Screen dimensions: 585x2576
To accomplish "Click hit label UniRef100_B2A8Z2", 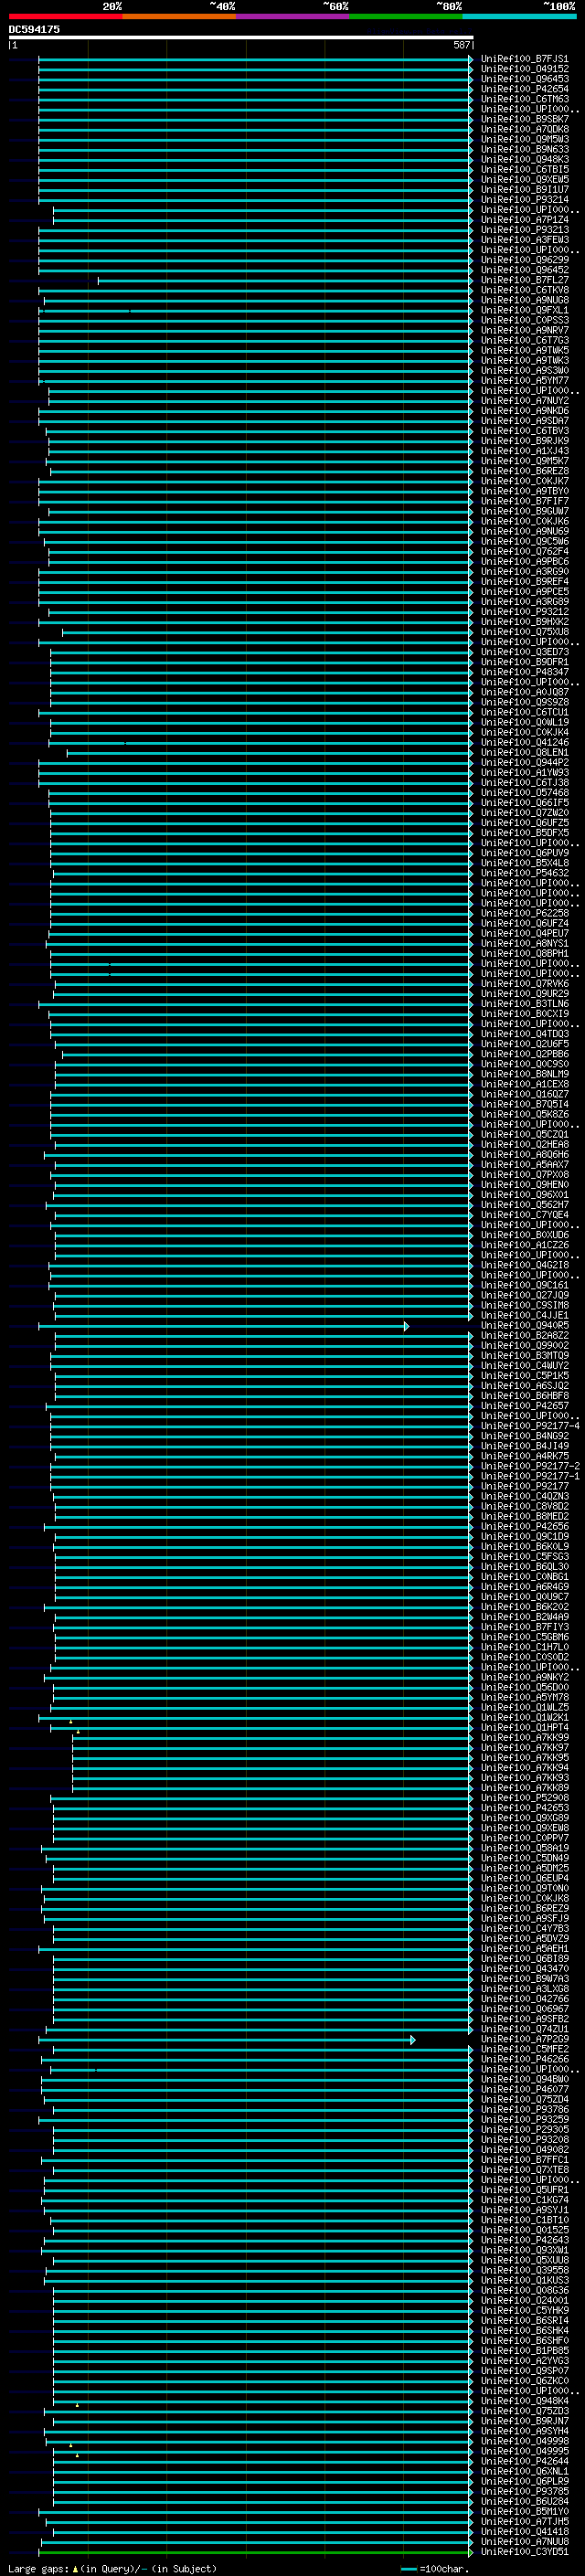I will (524, 1335).
